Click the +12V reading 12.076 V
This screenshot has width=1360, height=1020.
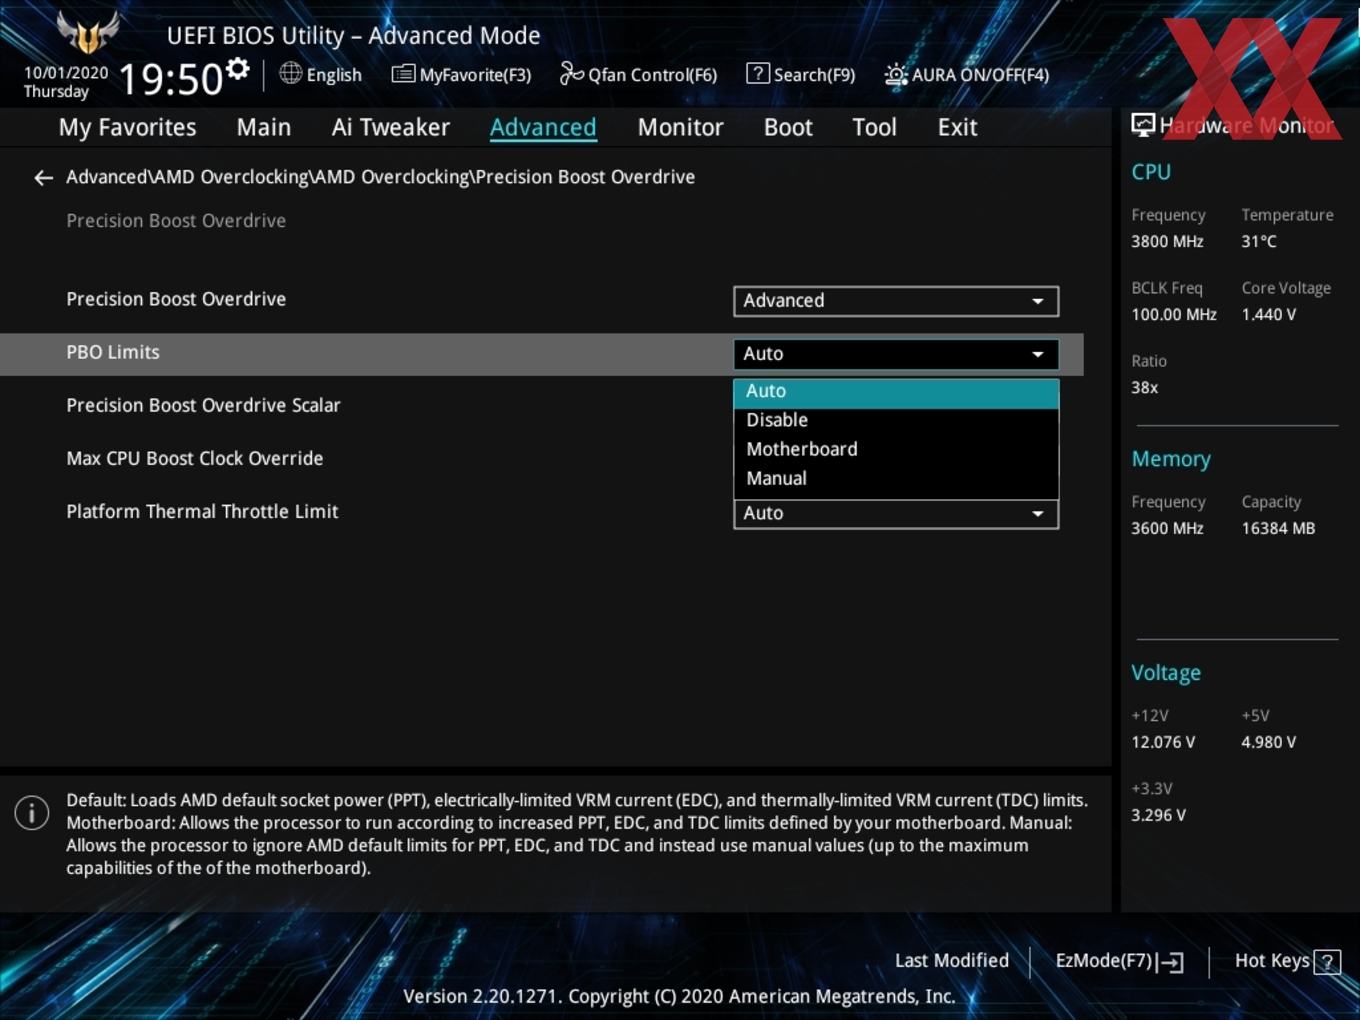click(x=1163, y=742)
